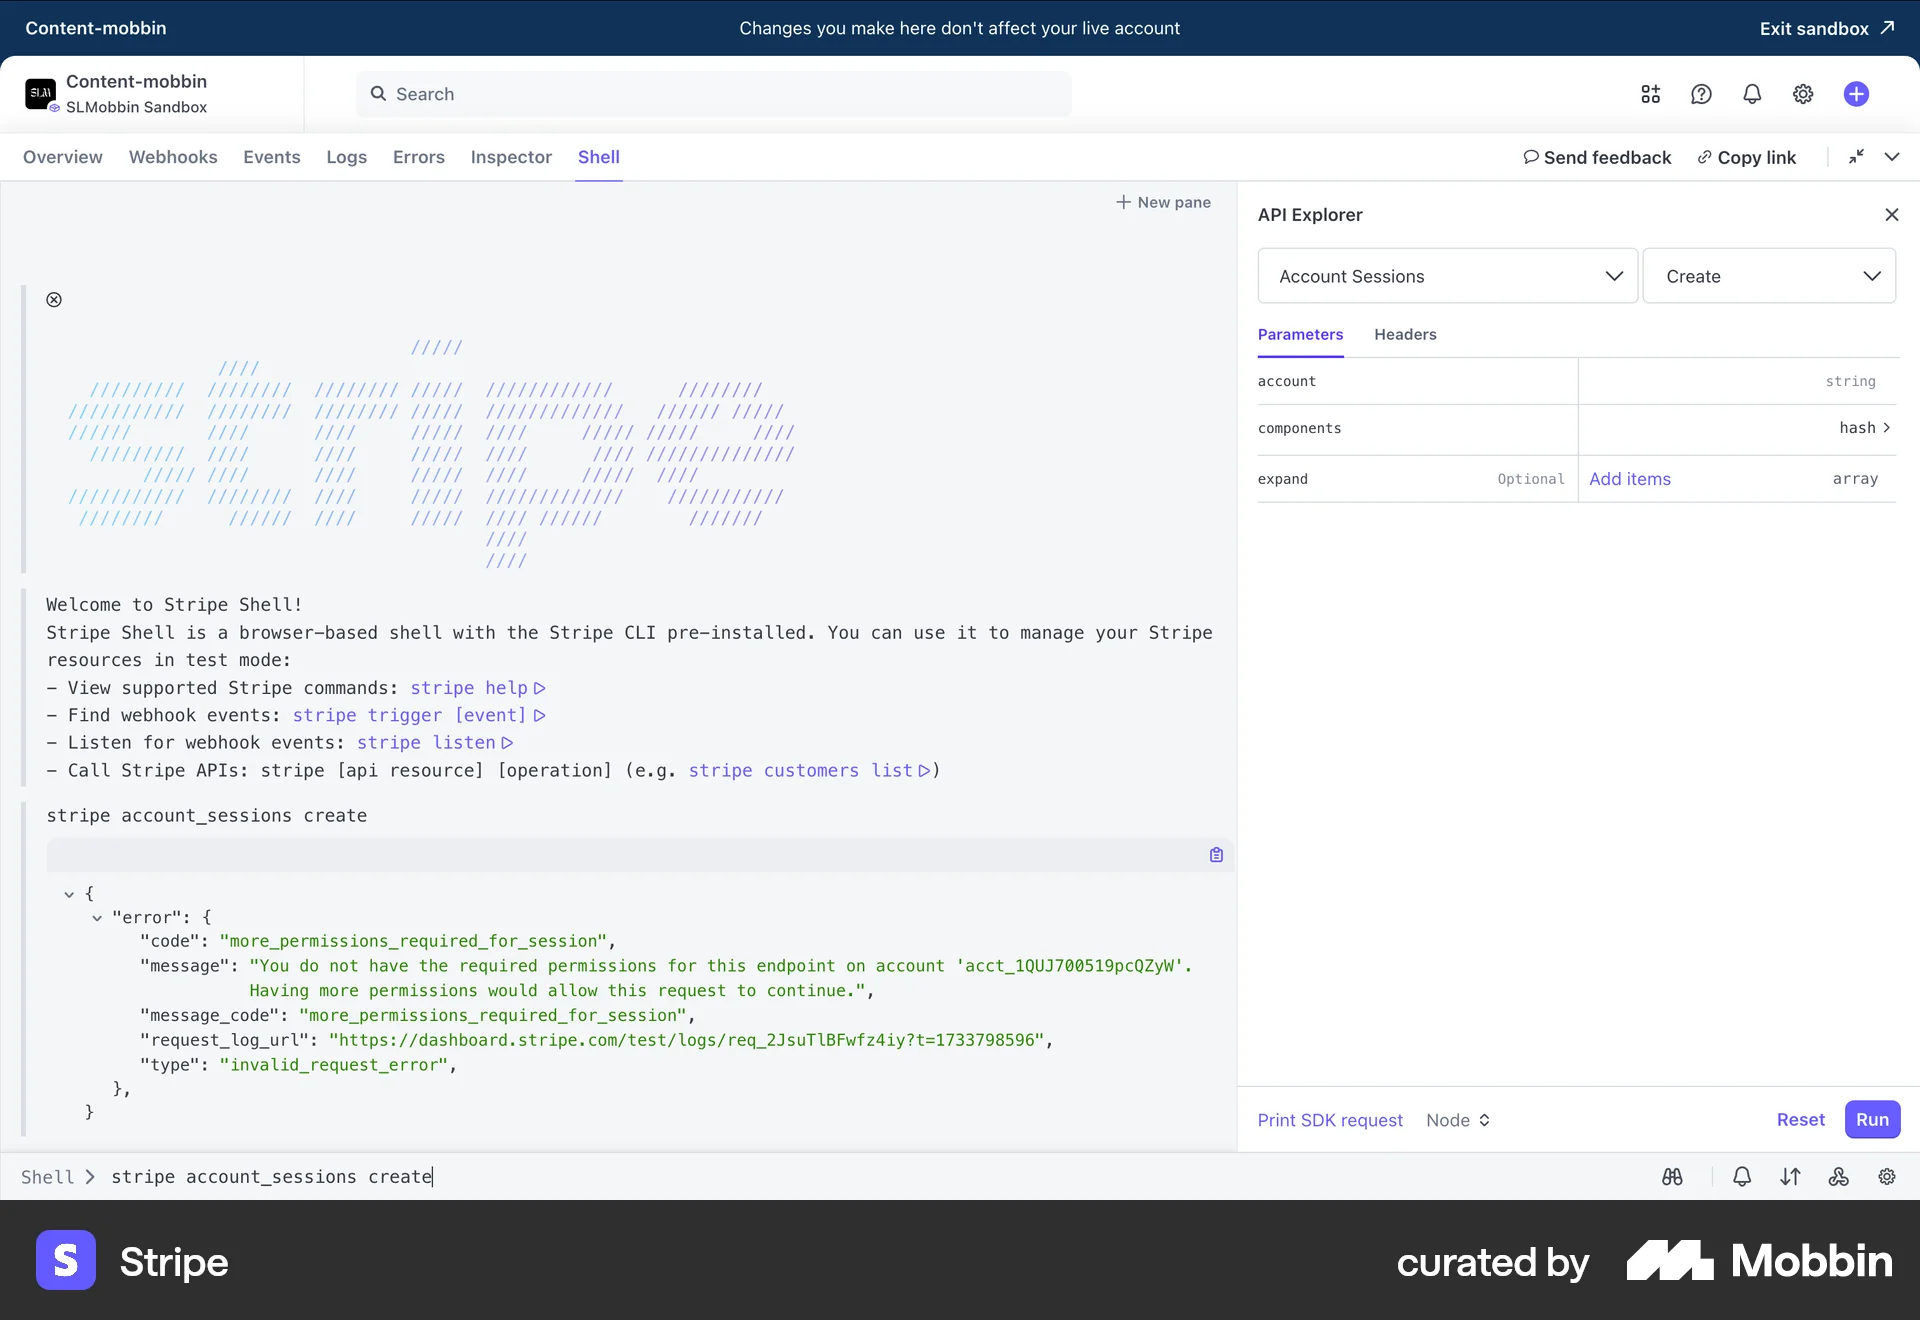Switch to the Headers tab
The height and width of the screenshot is (1320, 1920).
click(1404, 334)
